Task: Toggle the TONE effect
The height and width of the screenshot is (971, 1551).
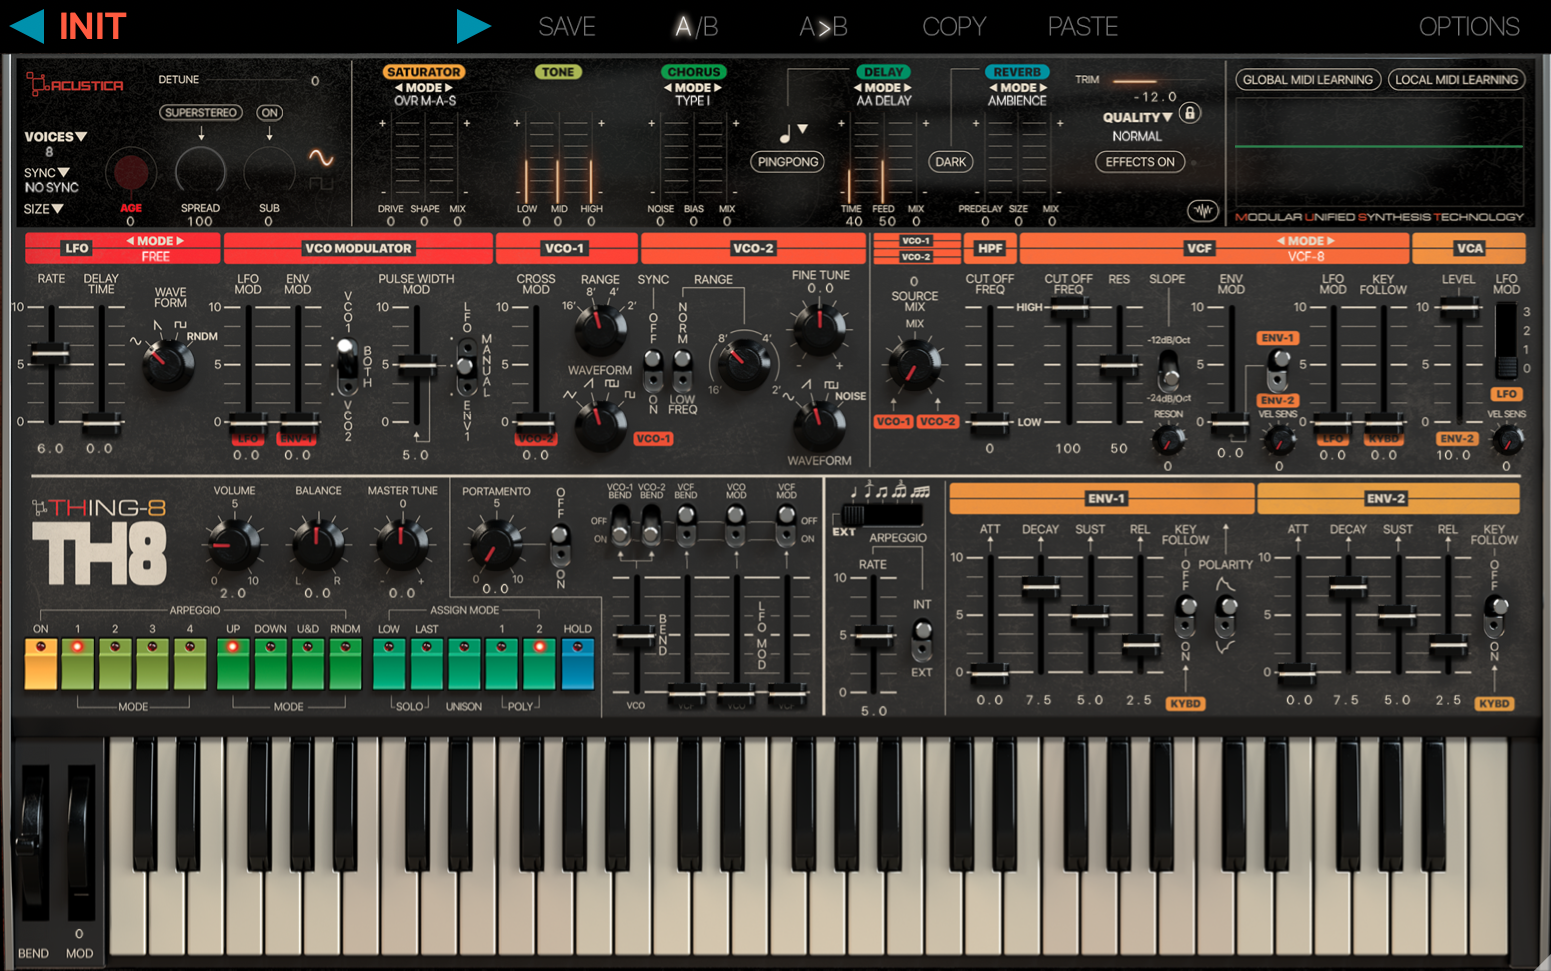Action: click(558, 72)
